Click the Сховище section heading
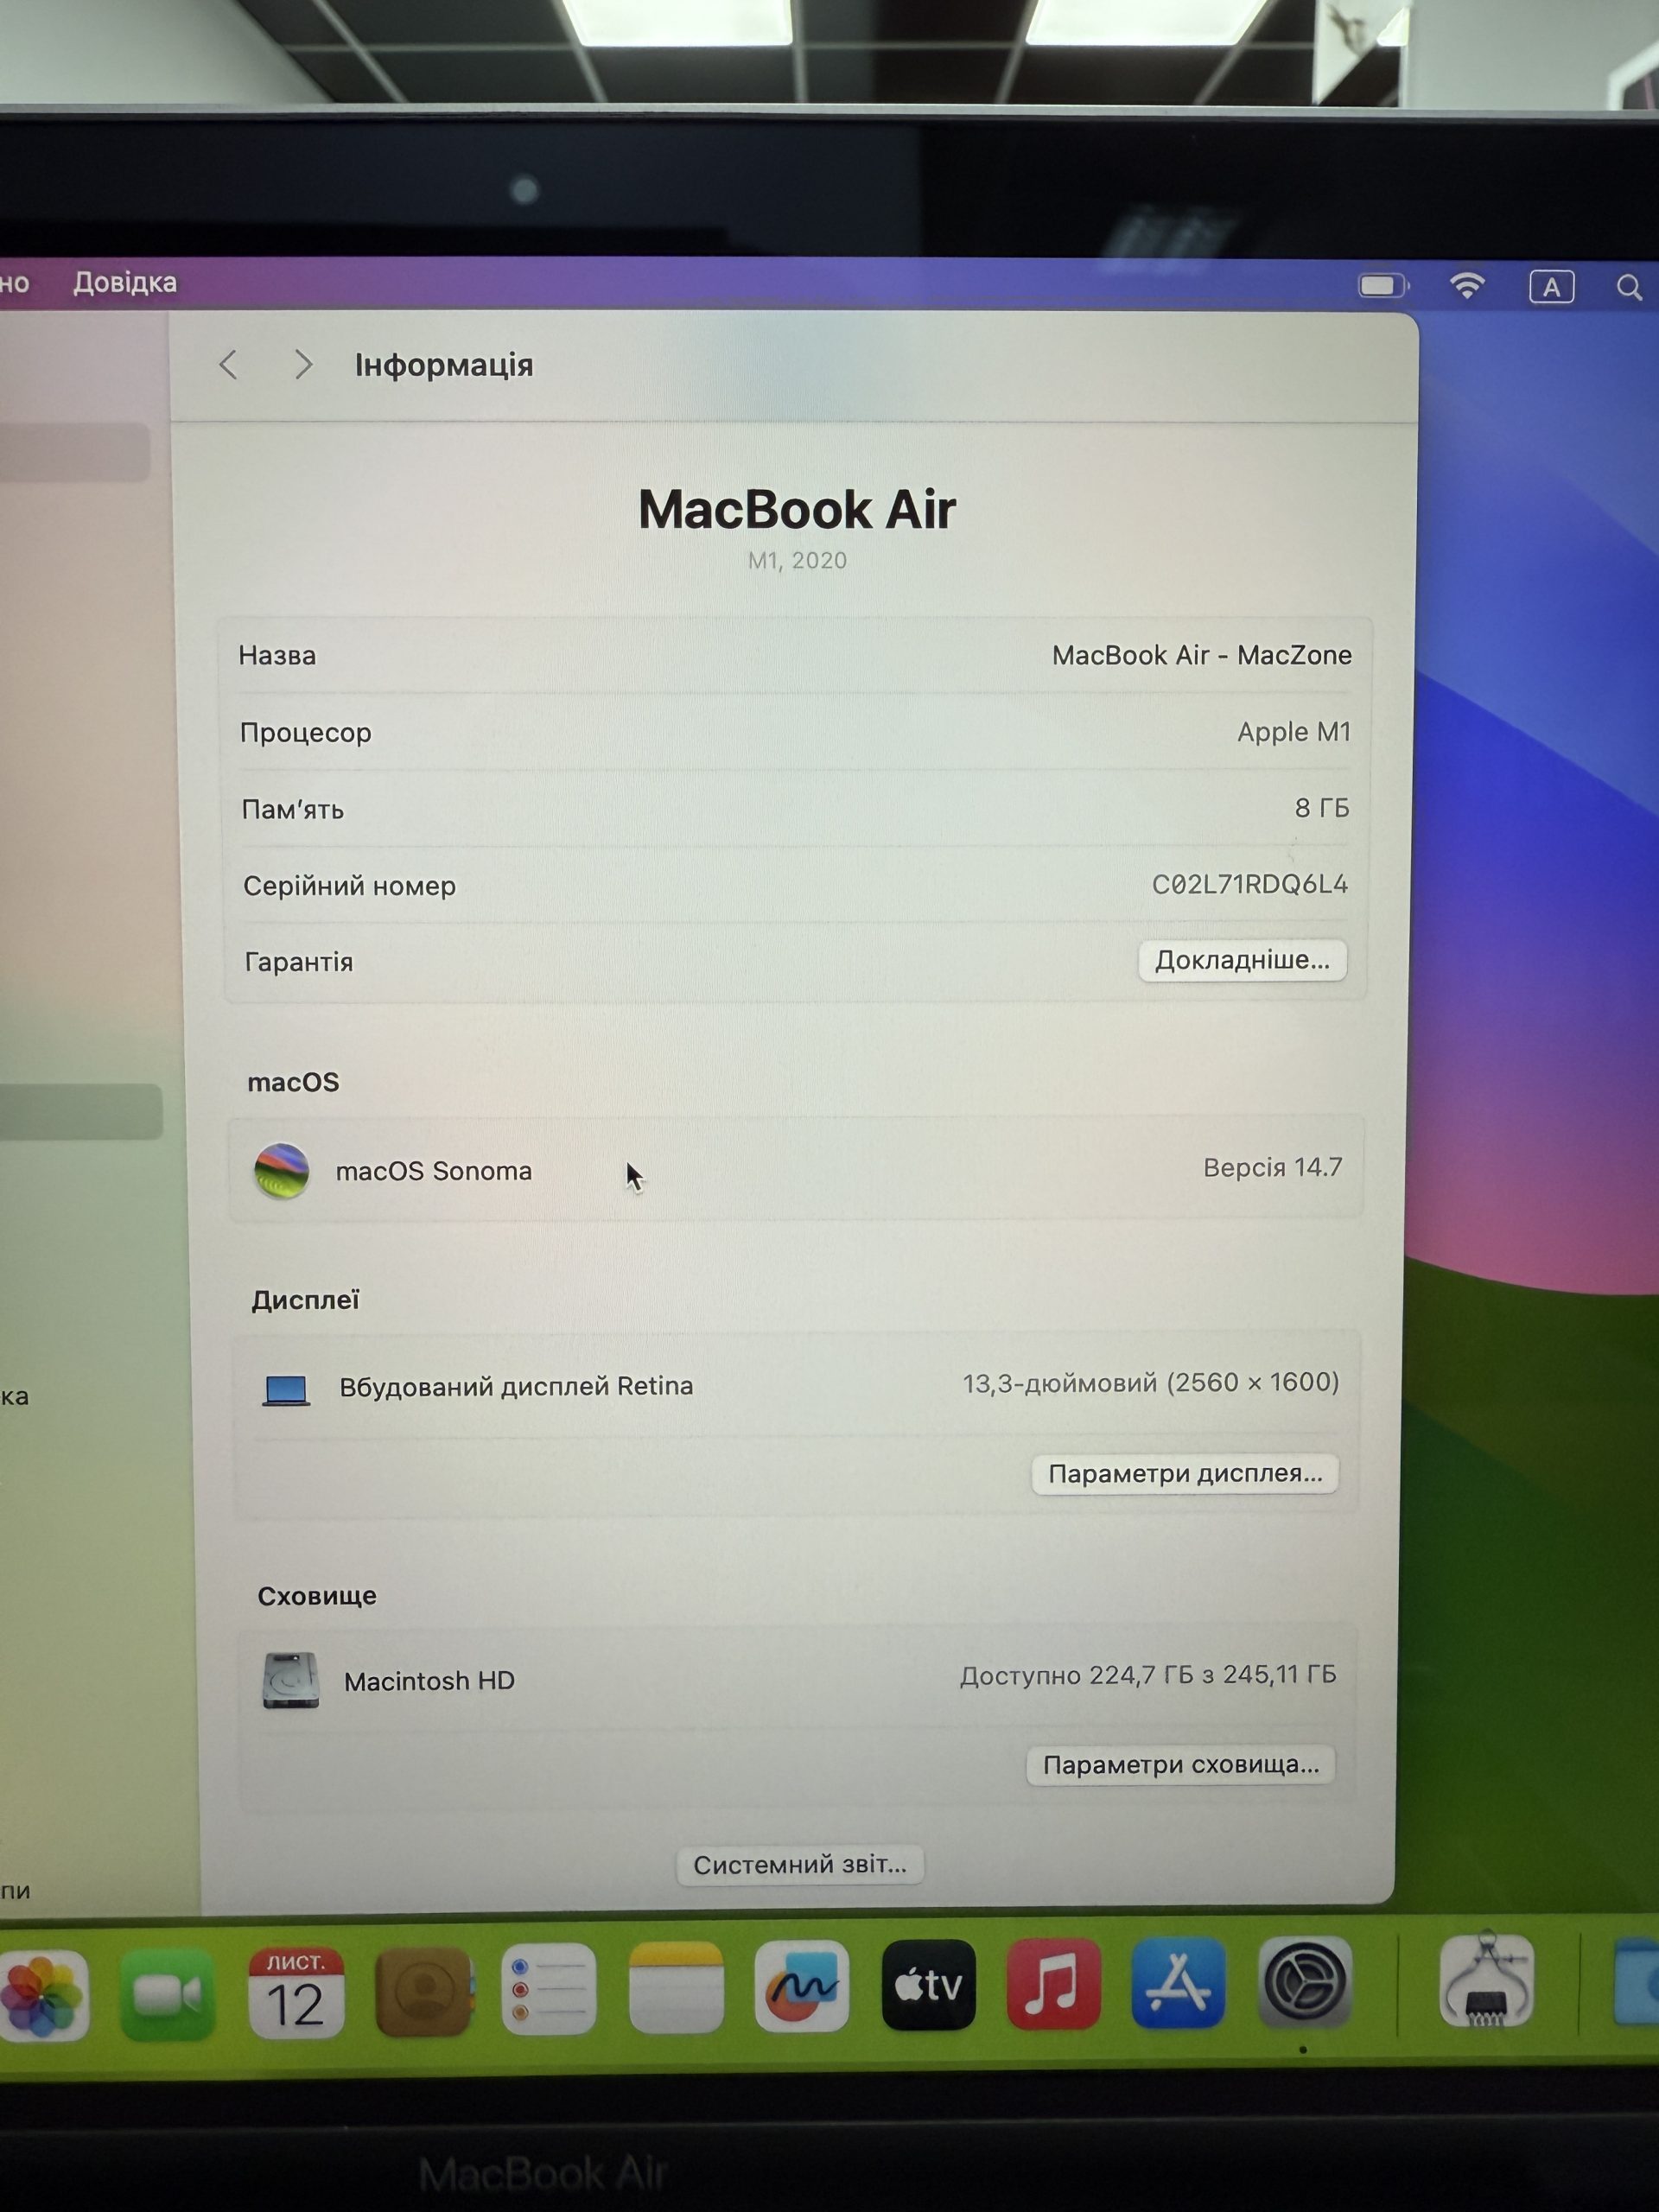This screenshot has width=1659, height=2212. 317,1595
